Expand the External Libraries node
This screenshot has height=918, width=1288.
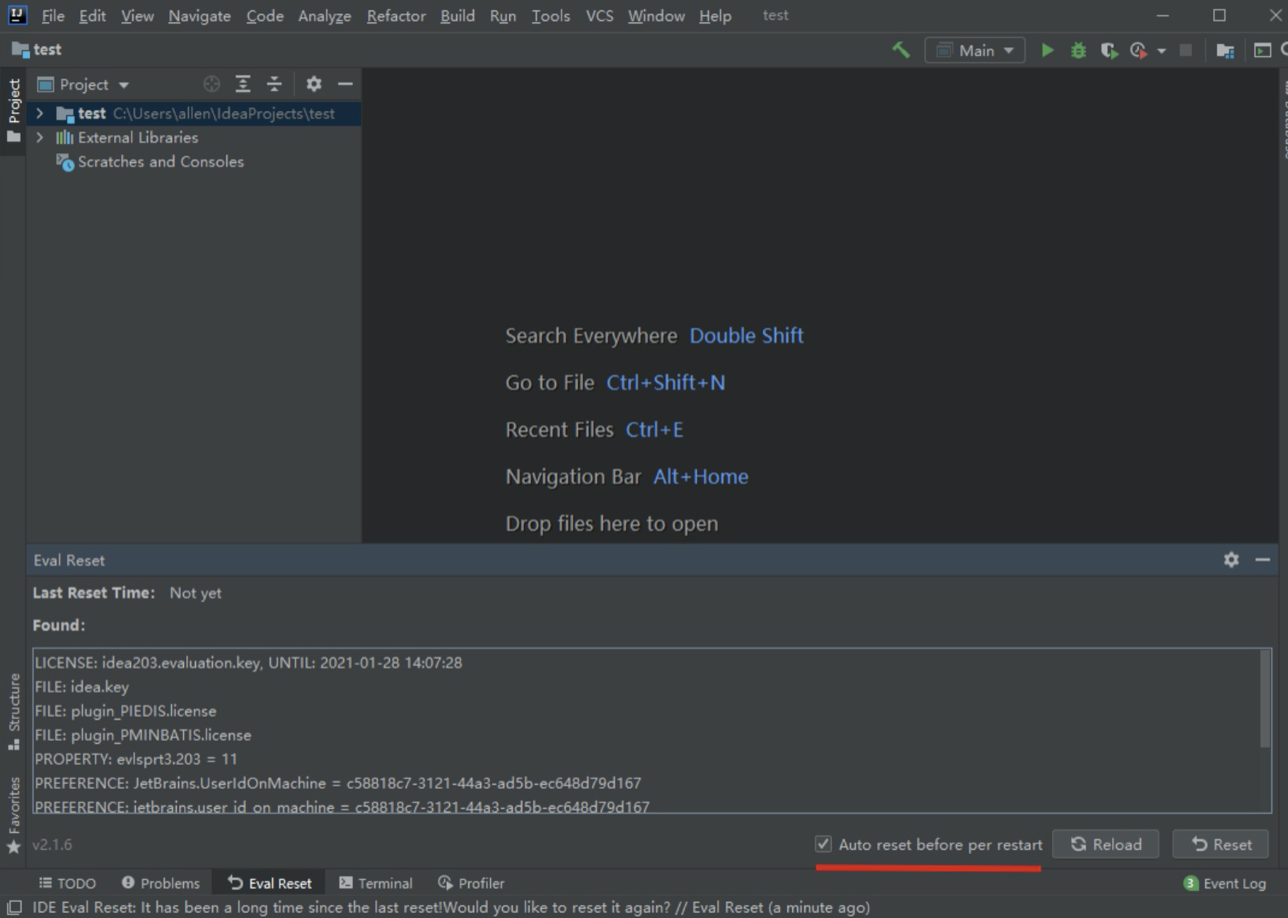pos(40,138)
